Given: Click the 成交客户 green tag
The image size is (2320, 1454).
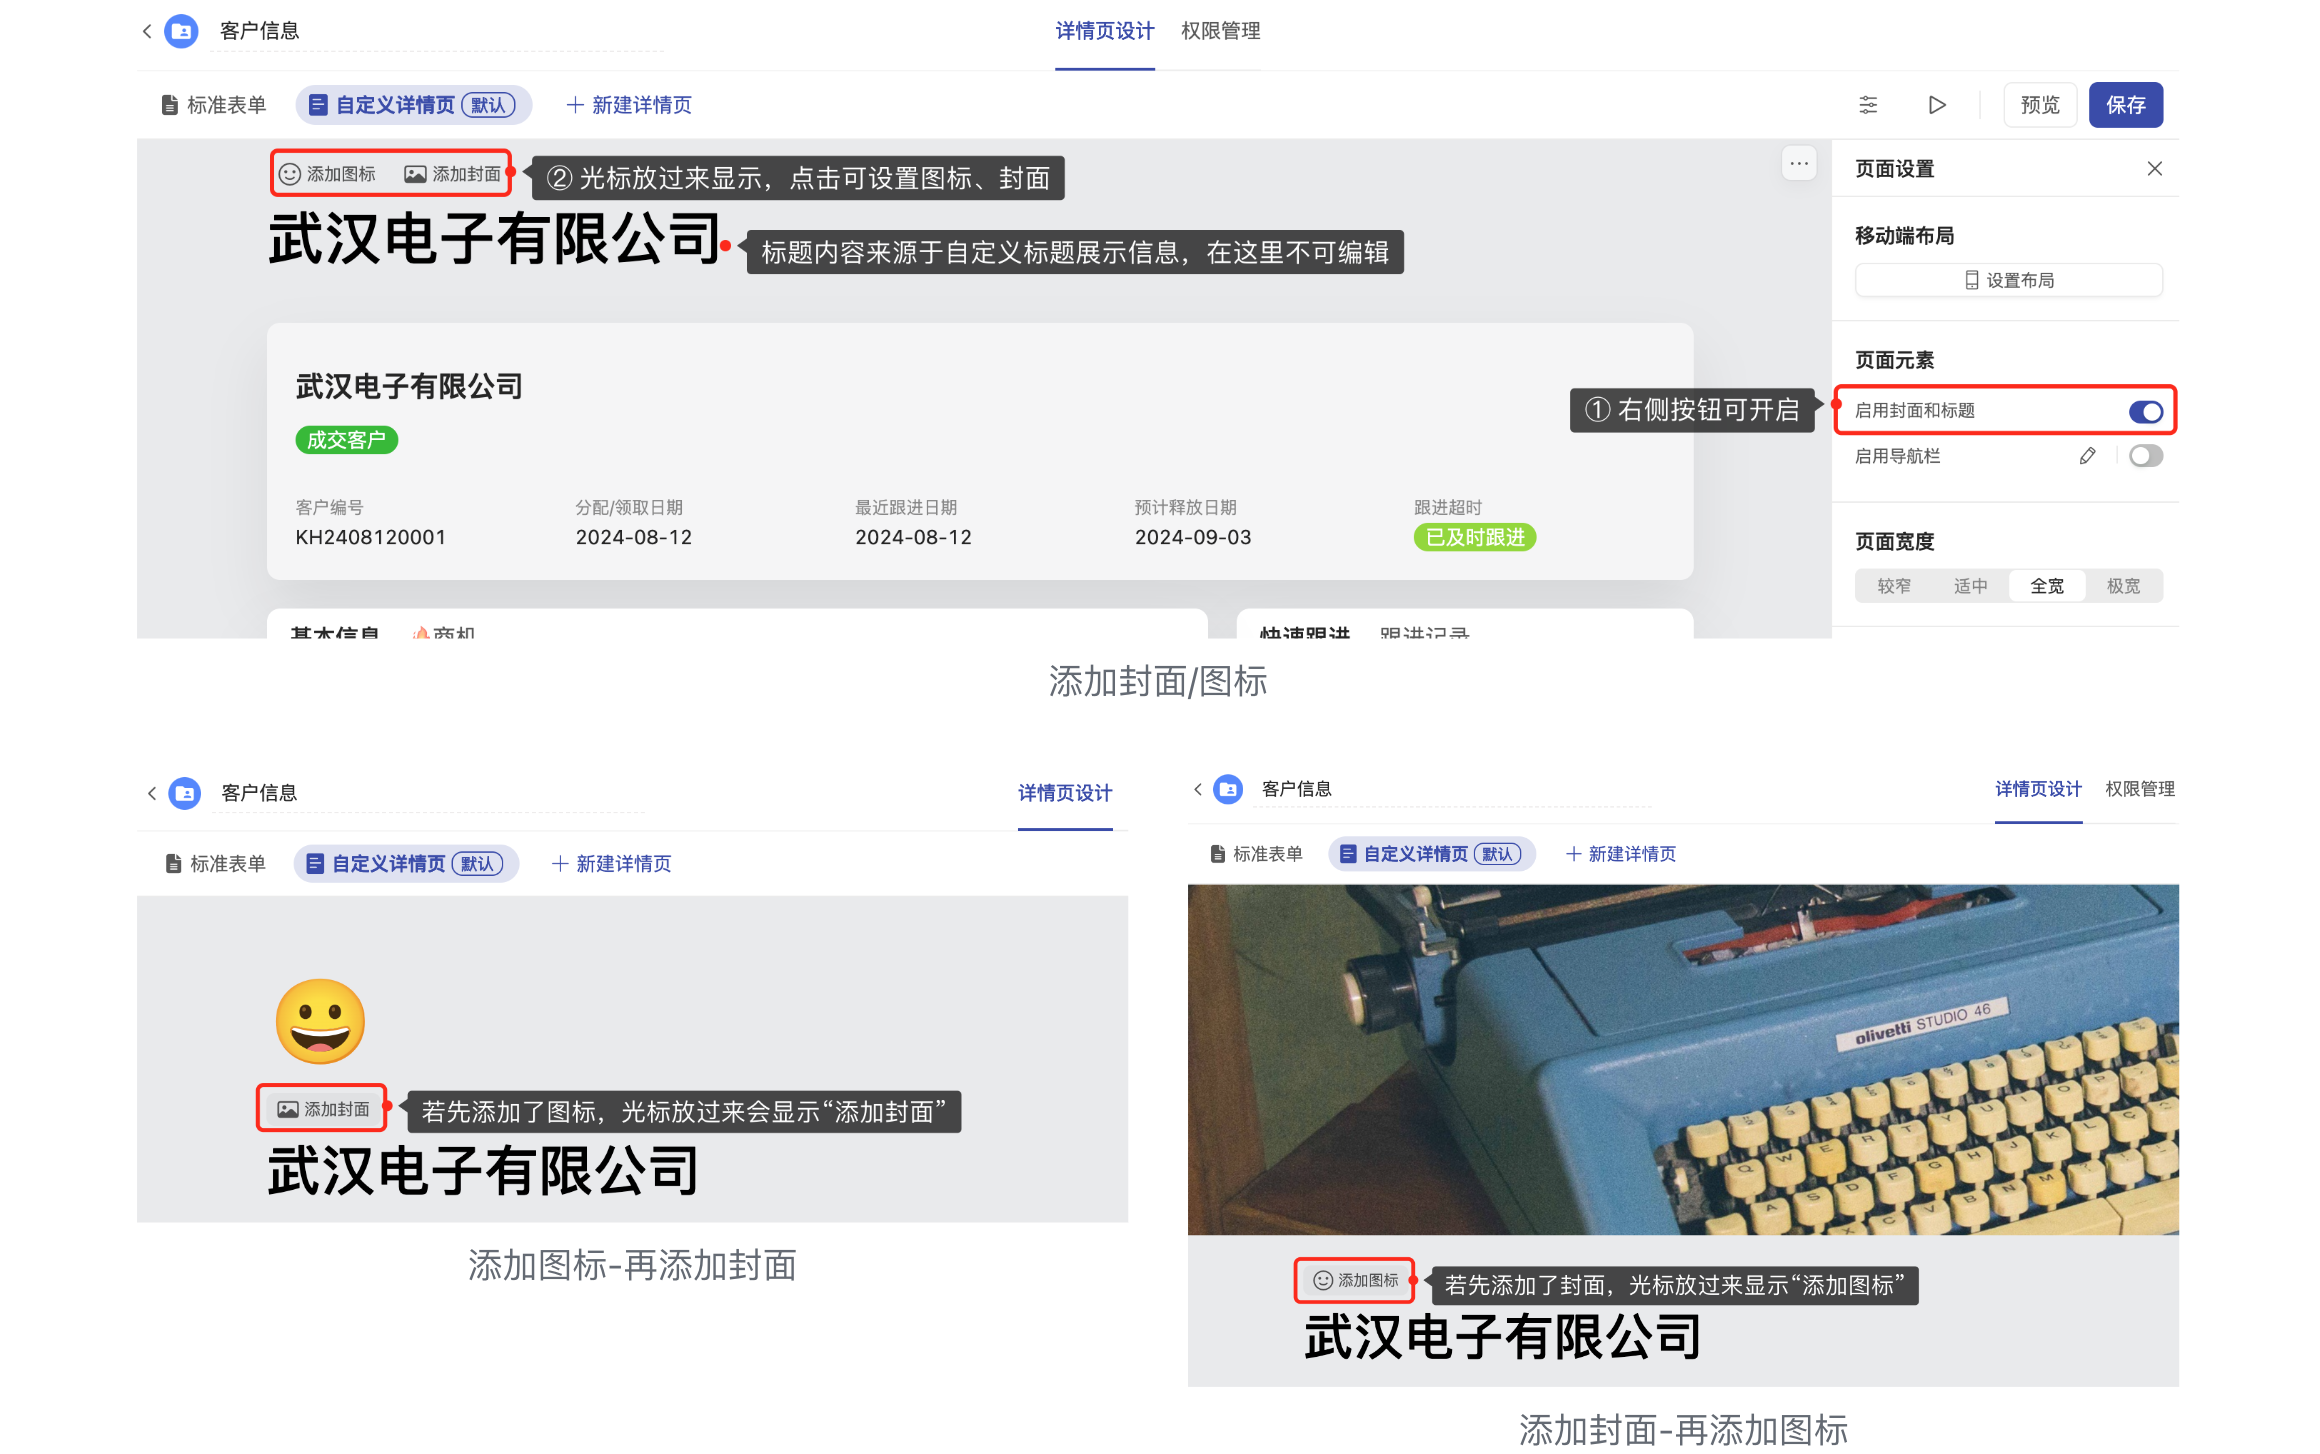Looking at the screenshot, I should [x=346, y=440].
